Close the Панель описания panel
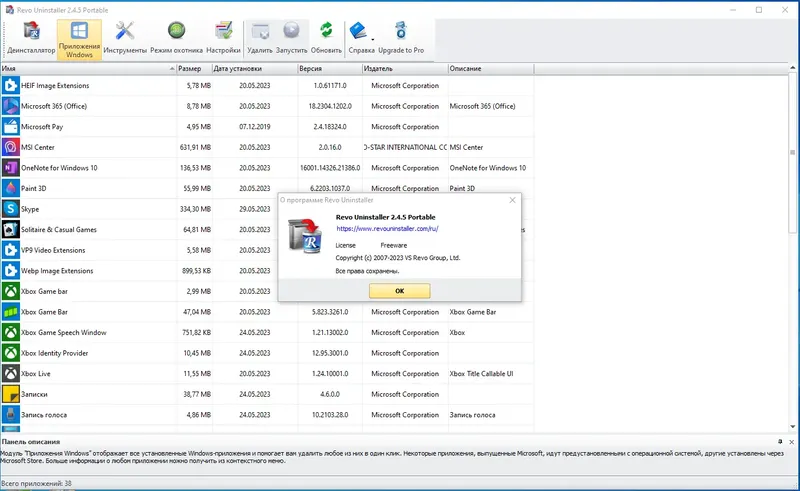The image size is (800, 491). tap(791, 442)
